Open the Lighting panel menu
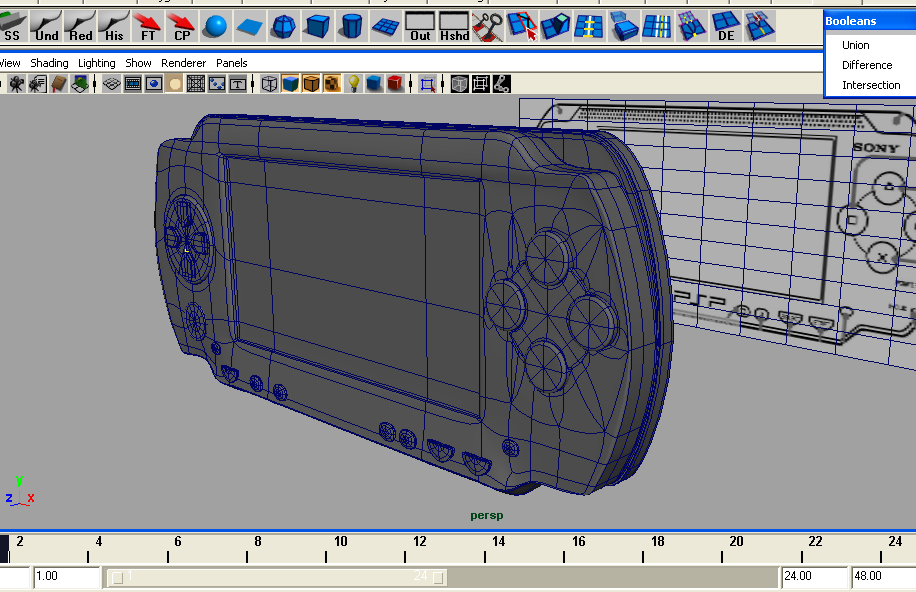The height and width of the screenshot is (592, 916). coord(97,63)
